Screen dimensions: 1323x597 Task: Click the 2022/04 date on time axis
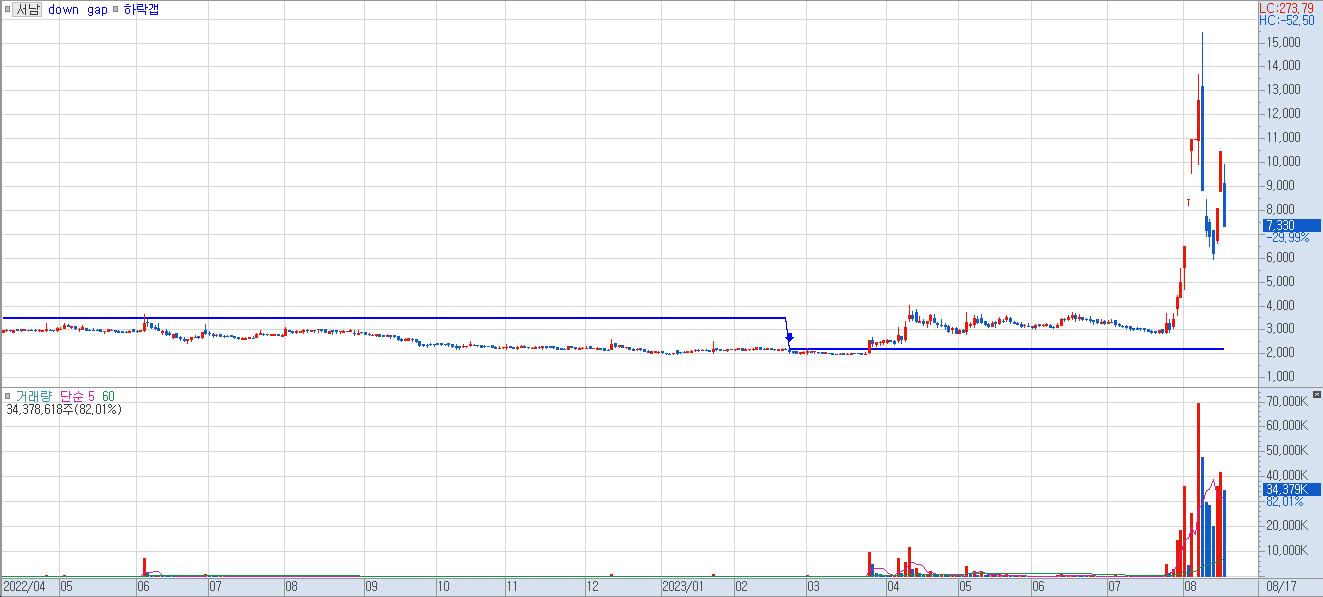pos(25,587)
